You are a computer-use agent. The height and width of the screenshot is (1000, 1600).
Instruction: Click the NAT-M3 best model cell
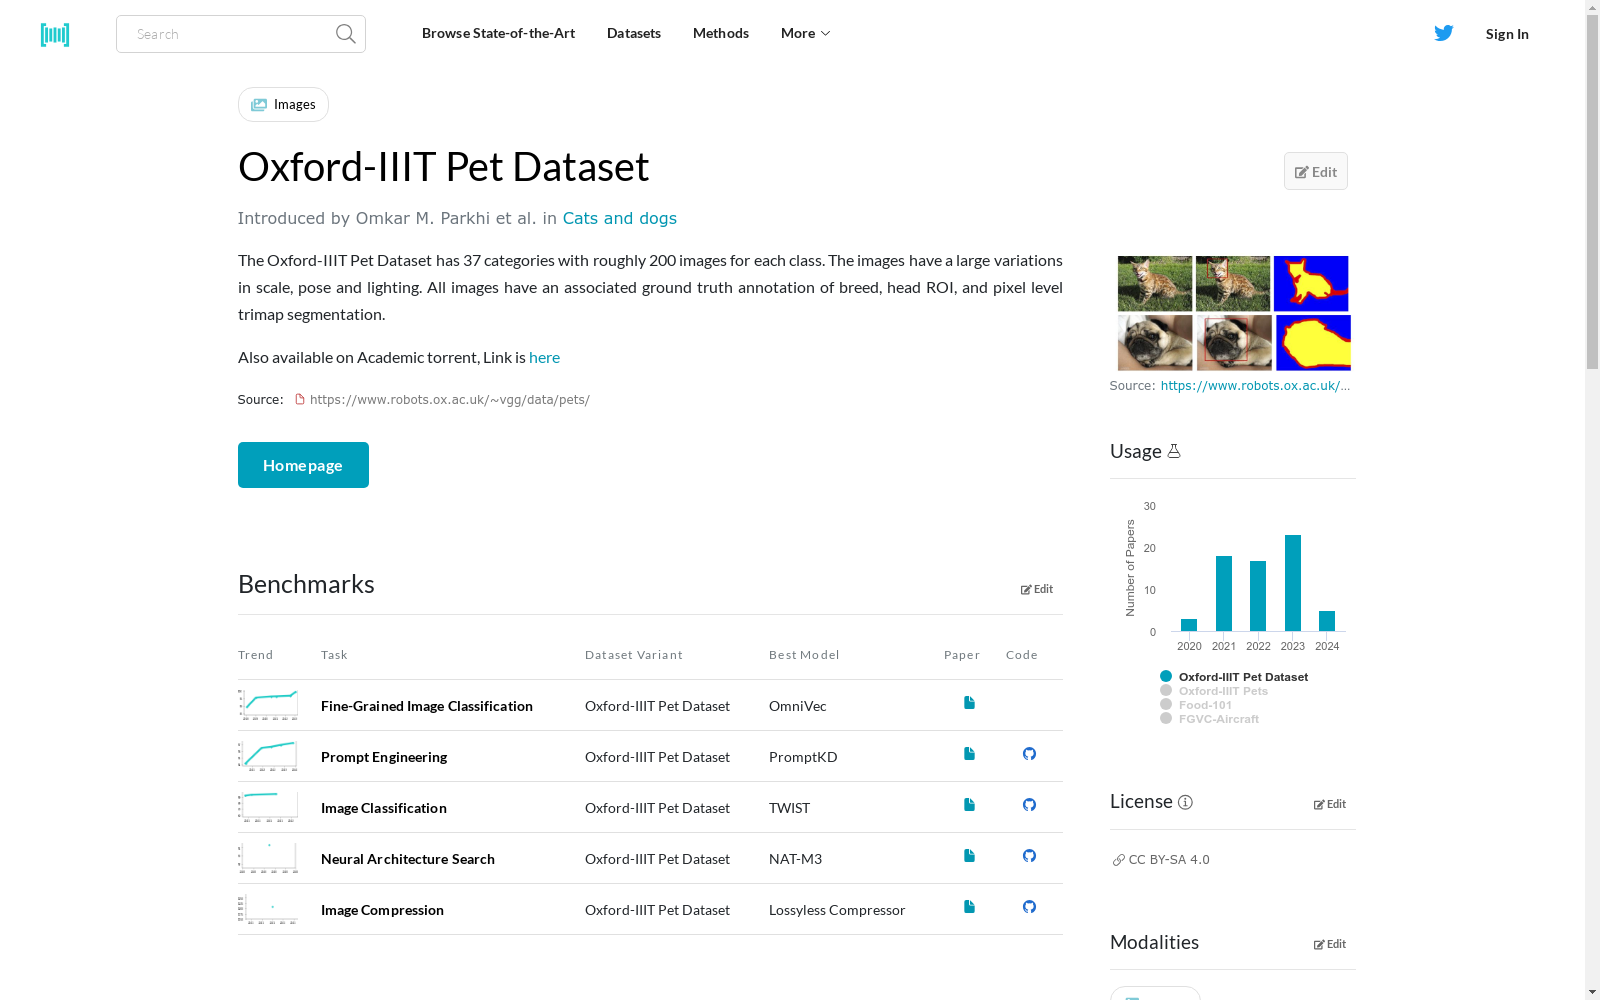coord(795,859)
